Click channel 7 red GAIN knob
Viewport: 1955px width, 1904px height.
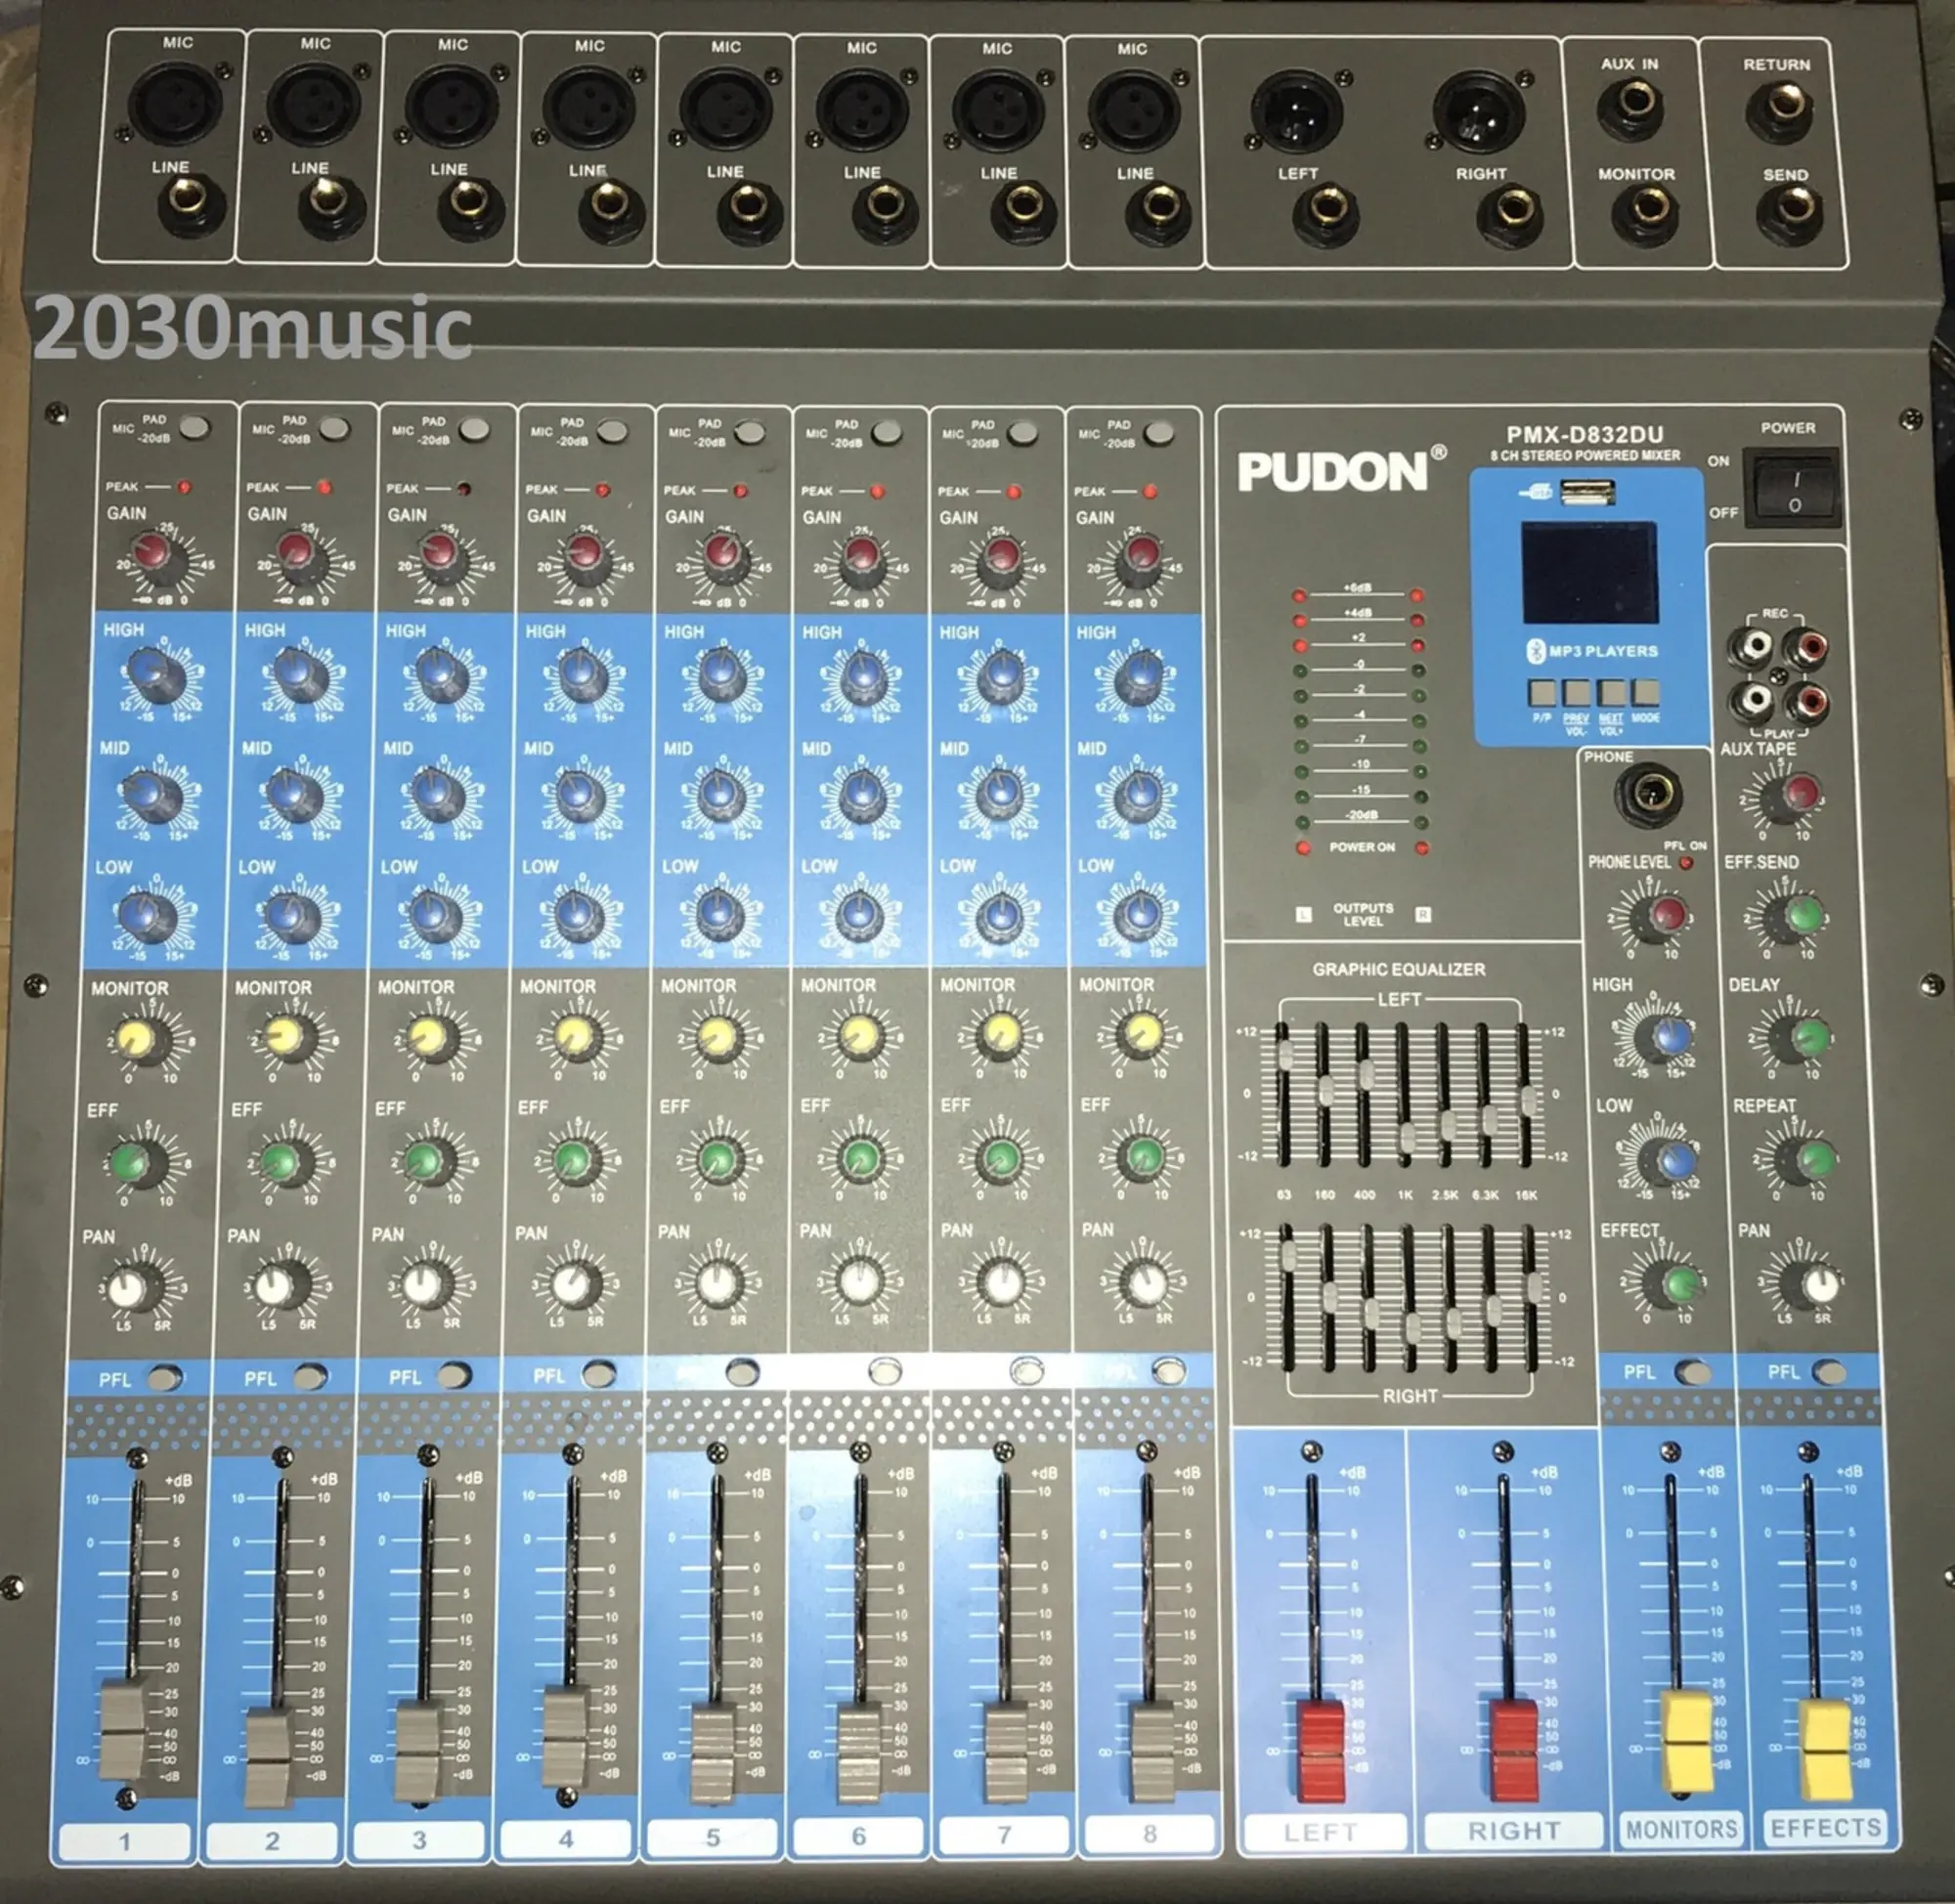point(1000,559)
